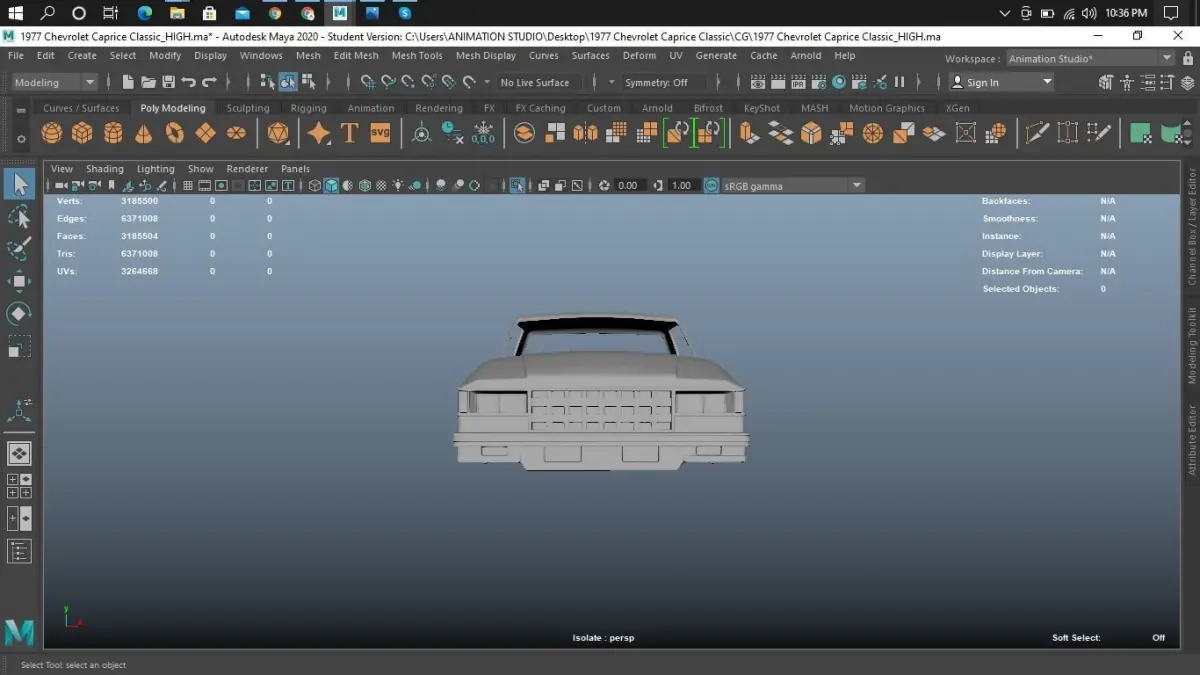Open the Modeling menu set dropdown
The height and width of the screenshot is (675, 1200).
click(55, 82)
